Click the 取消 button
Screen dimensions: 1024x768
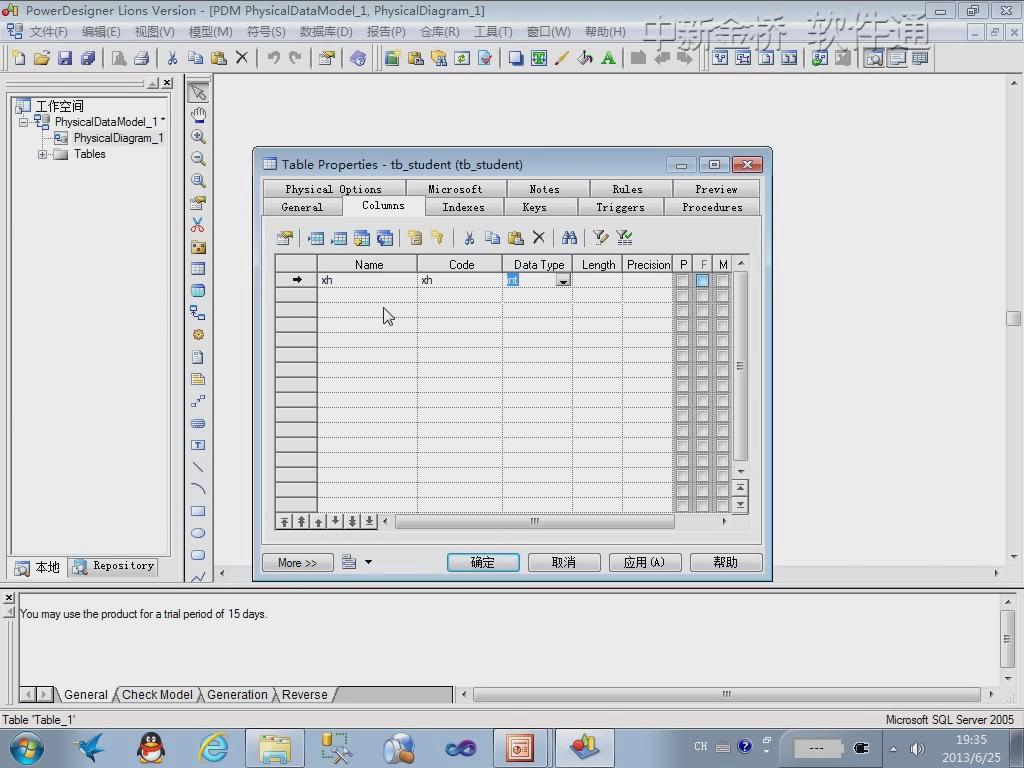564,562
